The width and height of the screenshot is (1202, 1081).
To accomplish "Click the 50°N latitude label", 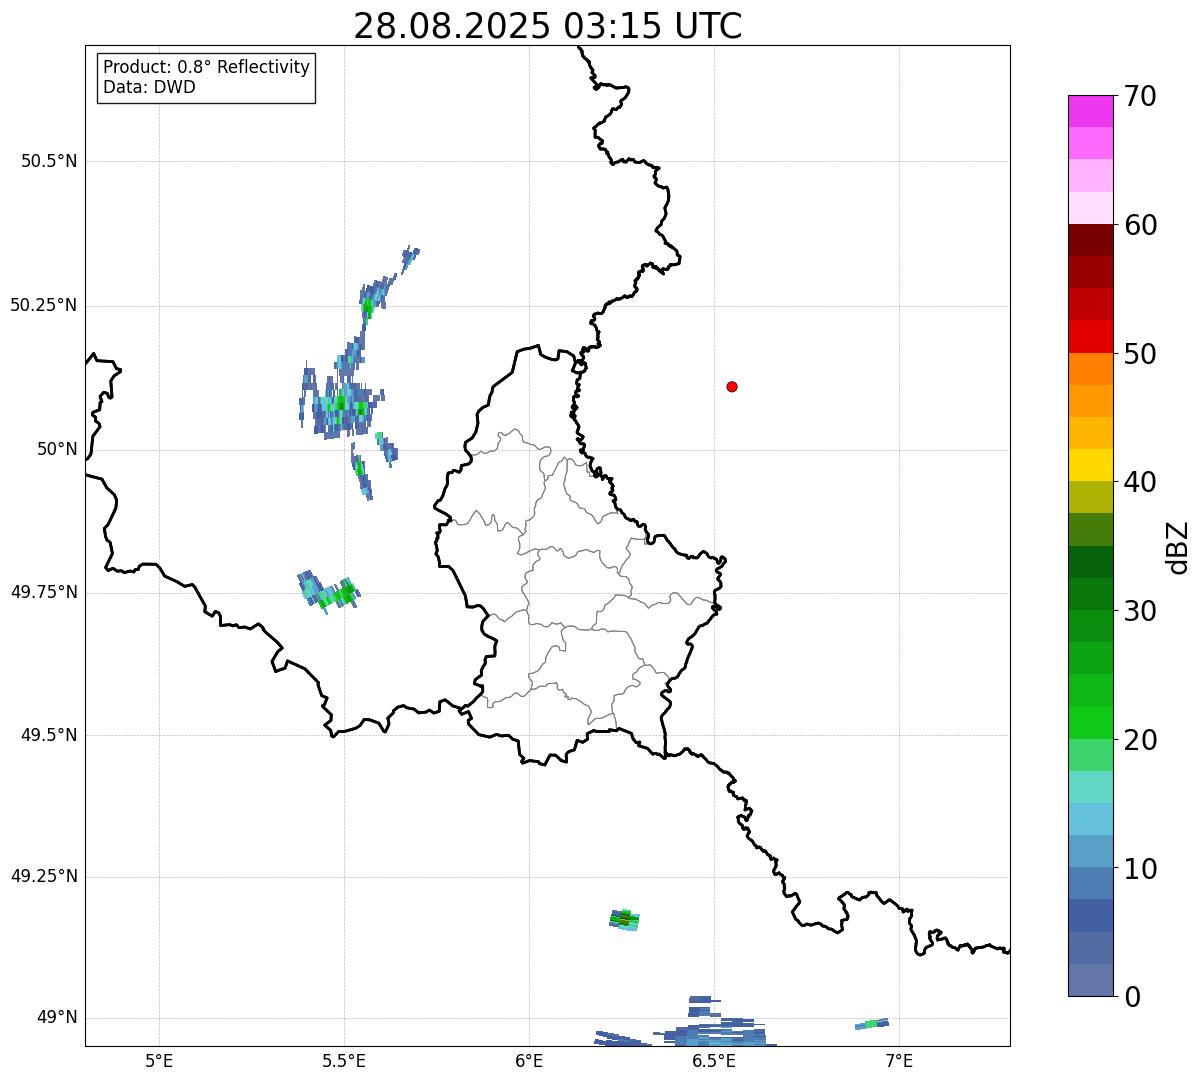I will tap(57, 449).
